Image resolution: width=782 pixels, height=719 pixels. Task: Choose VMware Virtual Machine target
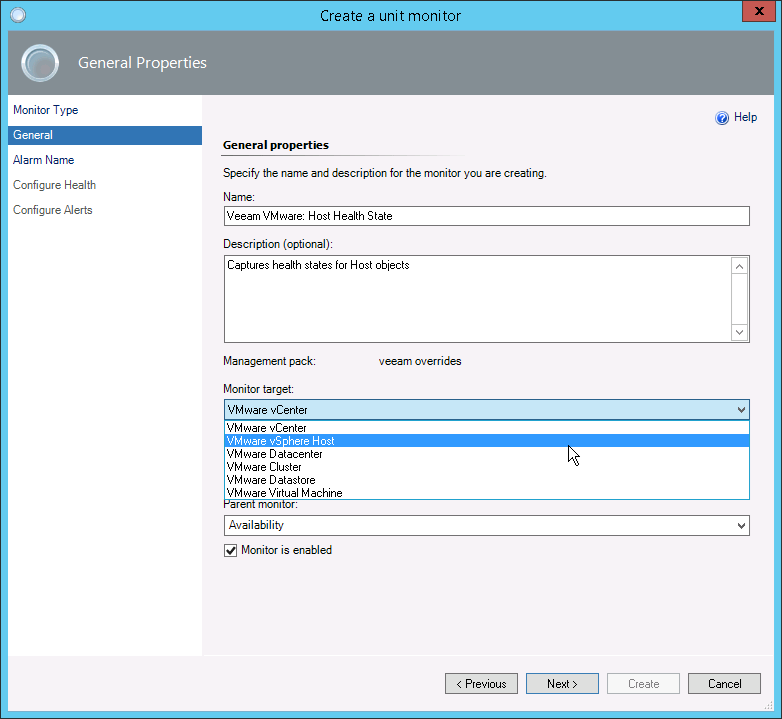[x=285, y=493]
